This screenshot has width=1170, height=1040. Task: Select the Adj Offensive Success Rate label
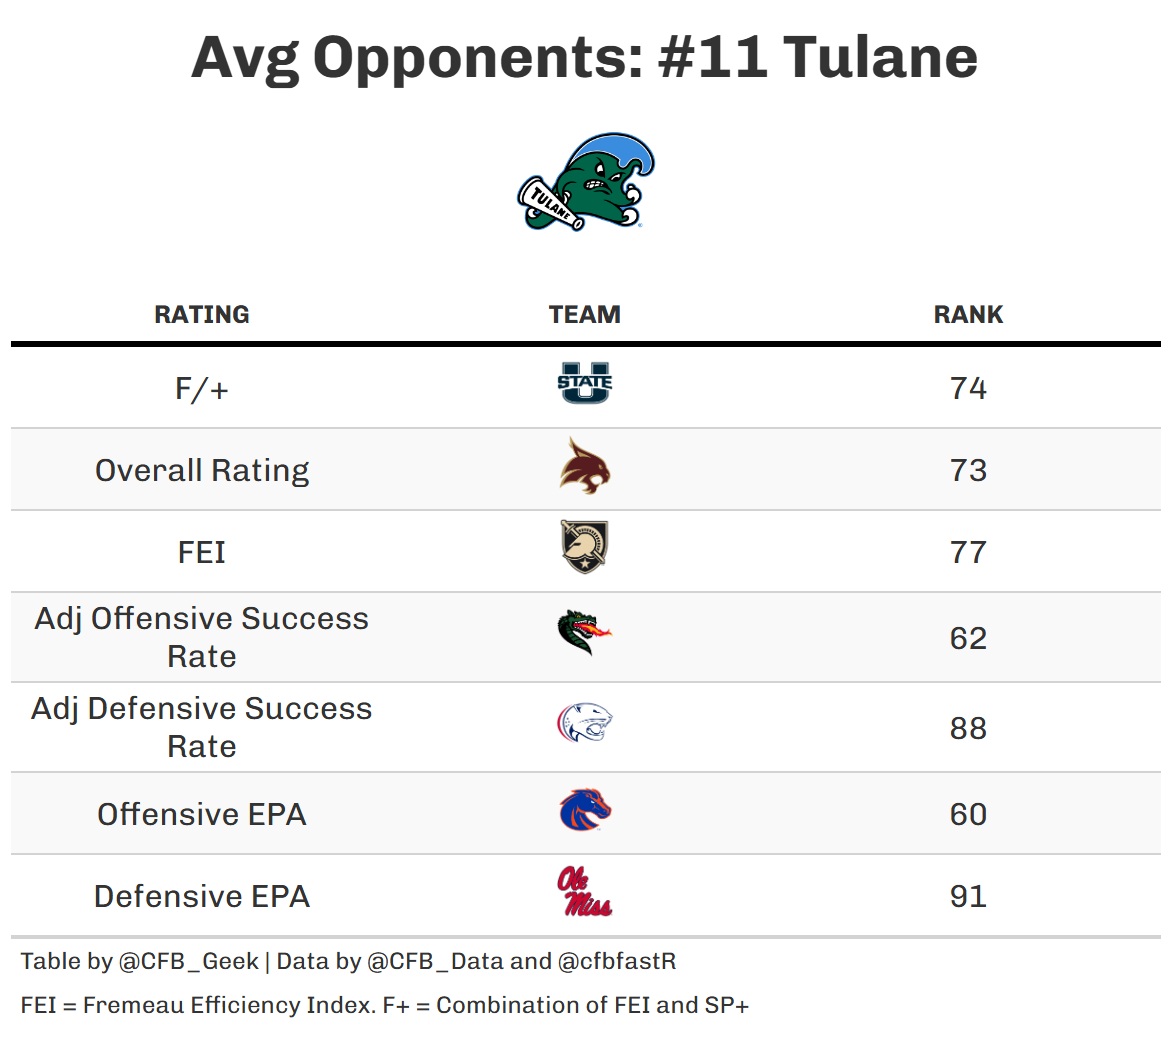202,637
